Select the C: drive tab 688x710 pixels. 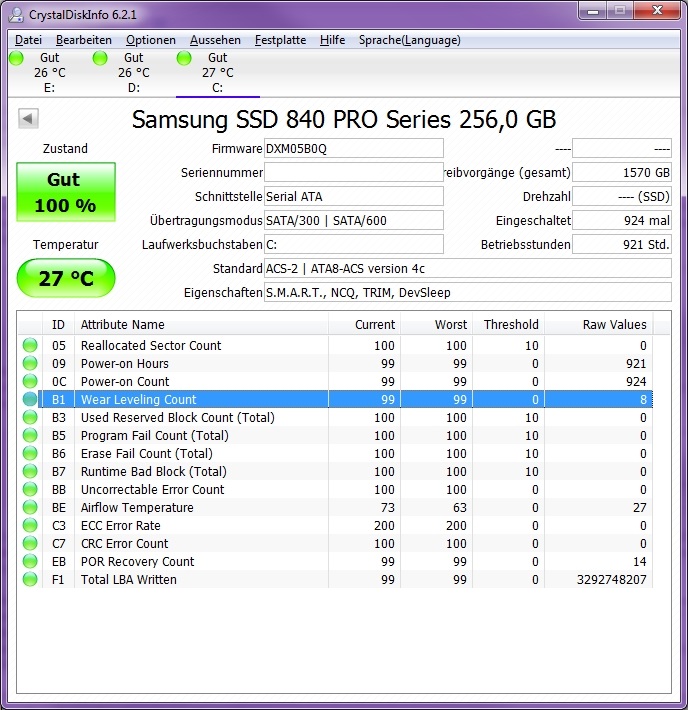[x=217, y=72]
